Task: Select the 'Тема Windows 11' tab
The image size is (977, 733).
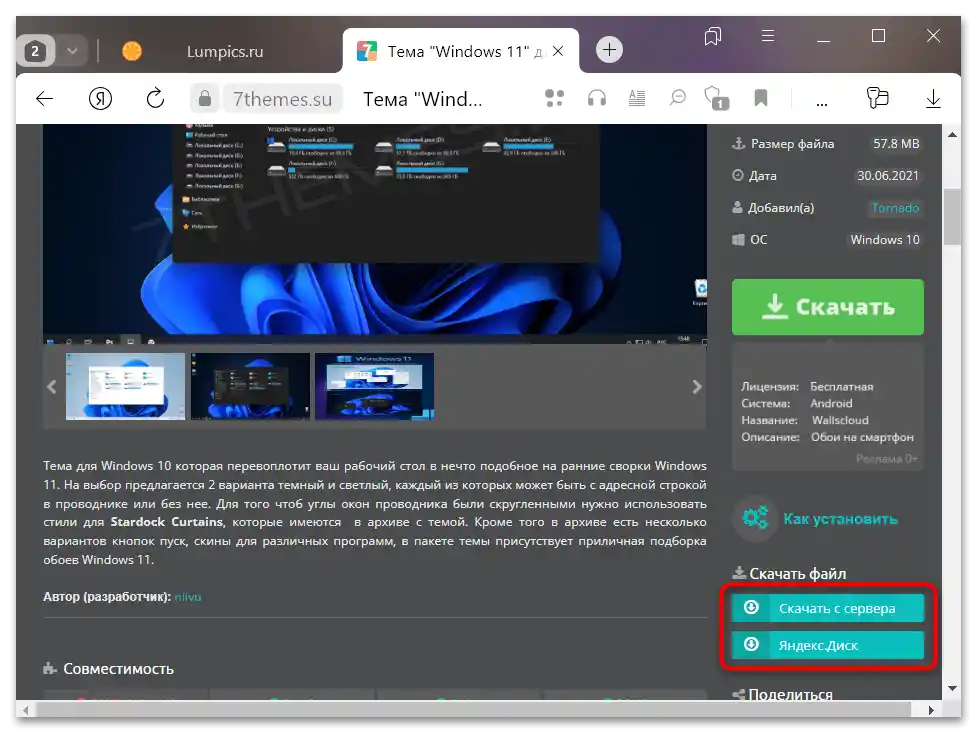Action: [x=460, y=51]
